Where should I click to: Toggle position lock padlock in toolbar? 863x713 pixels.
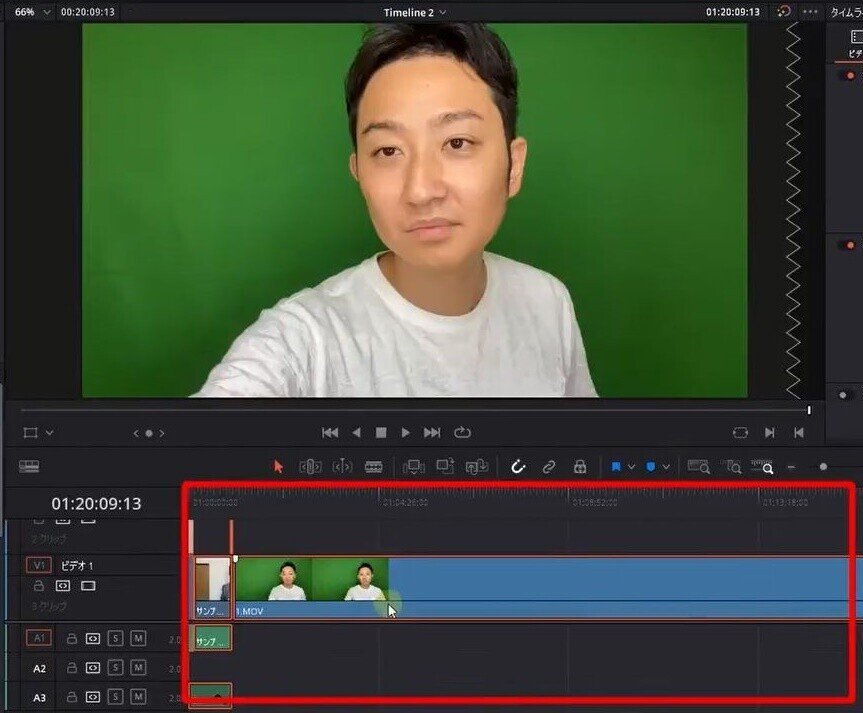click(x=580, y=466)
